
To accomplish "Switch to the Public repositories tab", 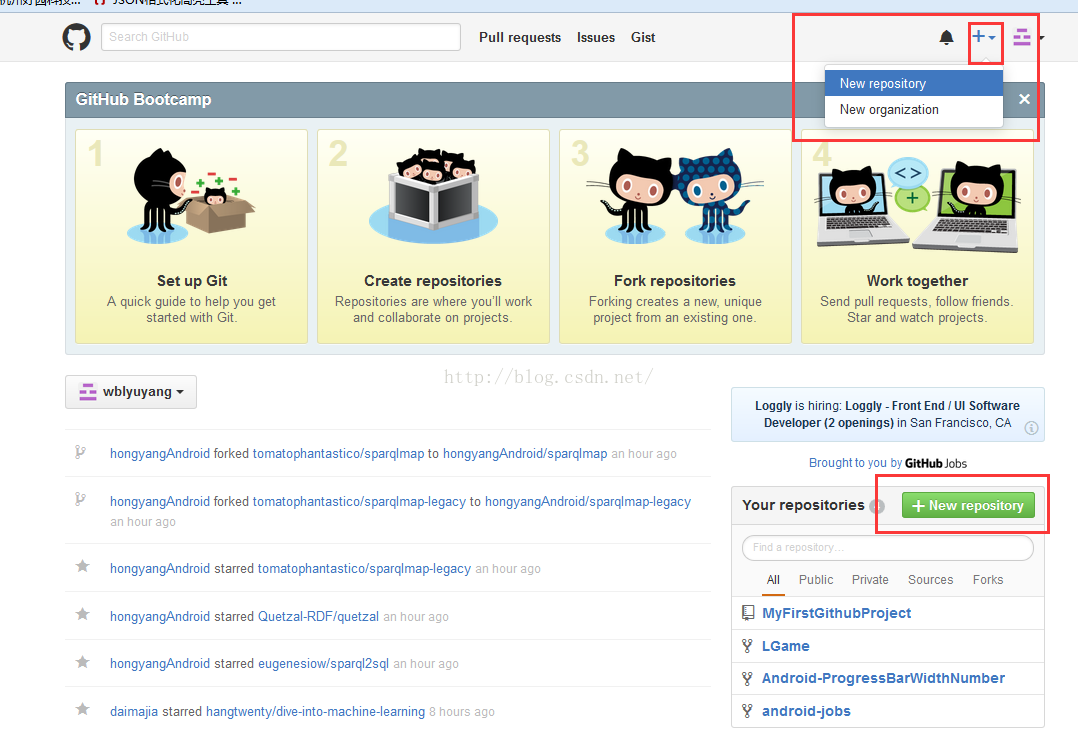I will click(815, 580).
